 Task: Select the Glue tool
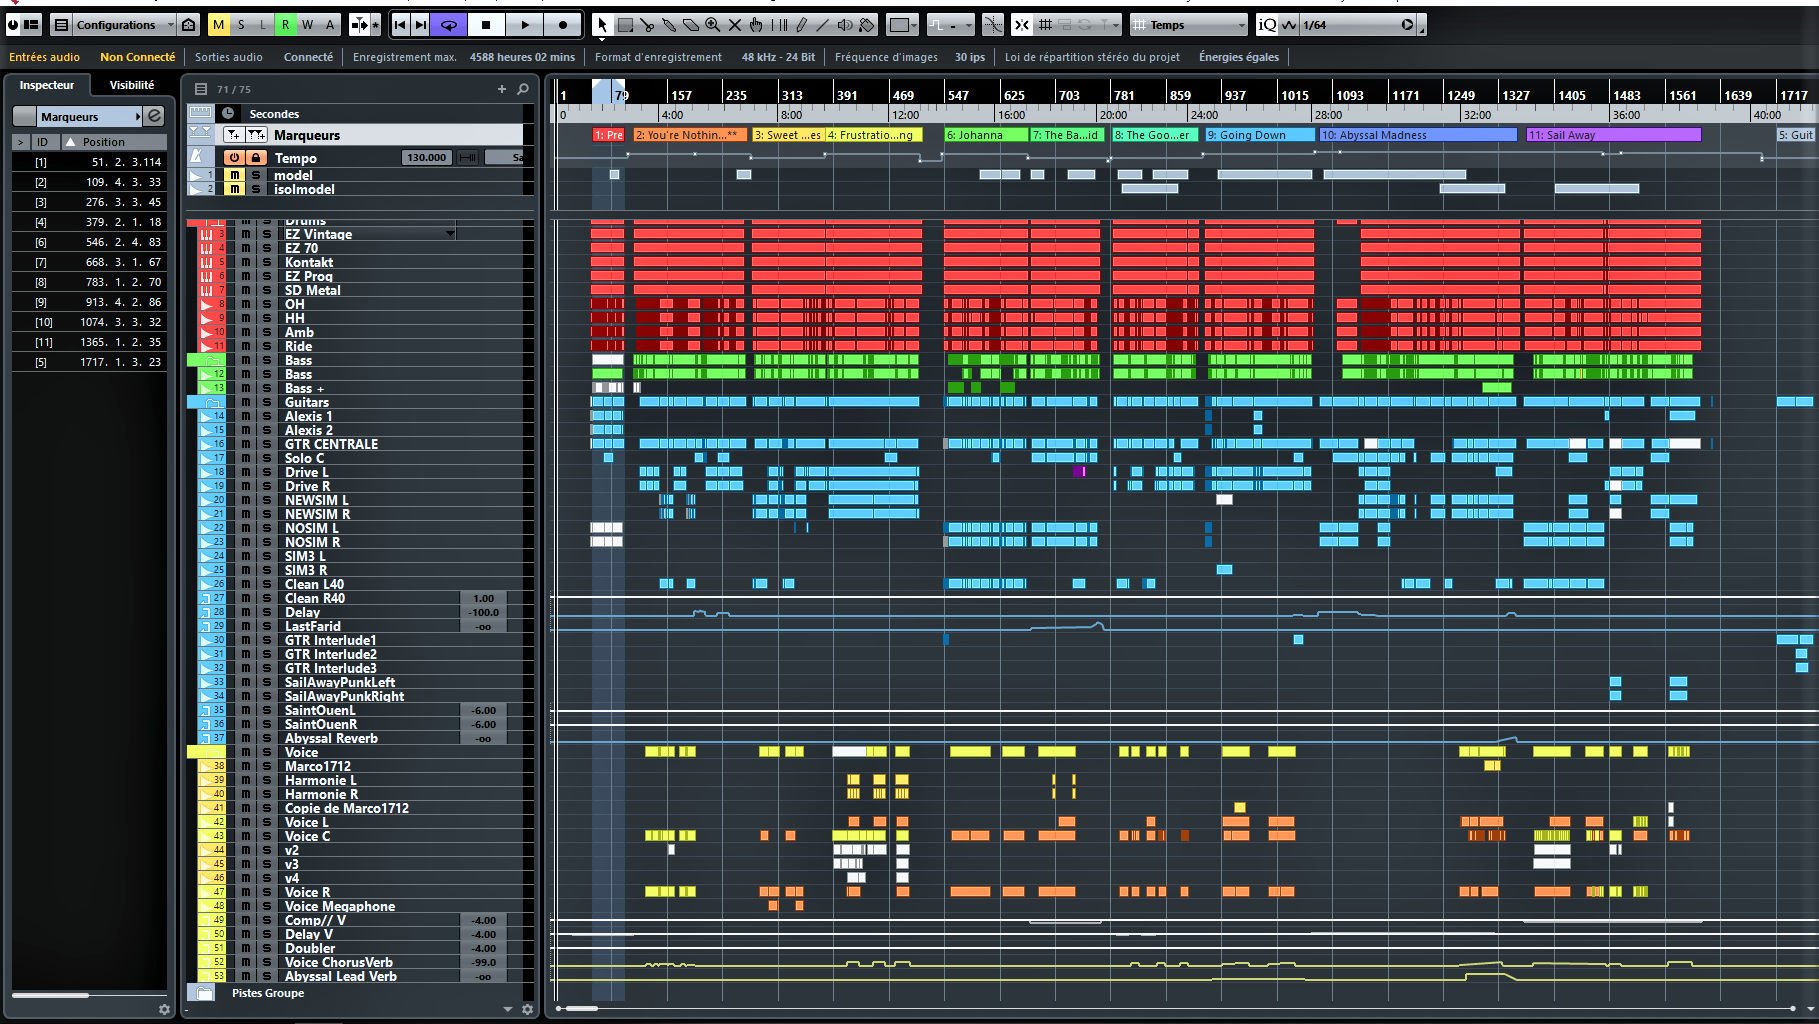[669, 25]
